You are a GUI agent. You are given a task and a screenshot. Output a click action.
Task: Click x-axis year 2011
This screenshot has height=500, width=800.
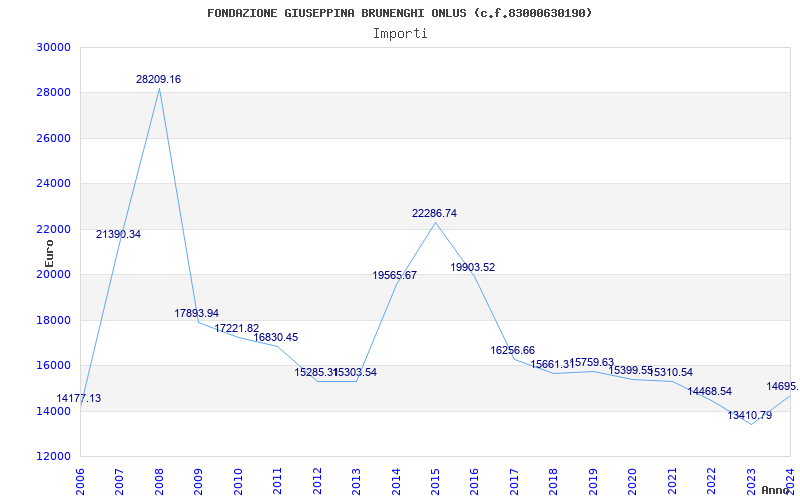[278, 482]
